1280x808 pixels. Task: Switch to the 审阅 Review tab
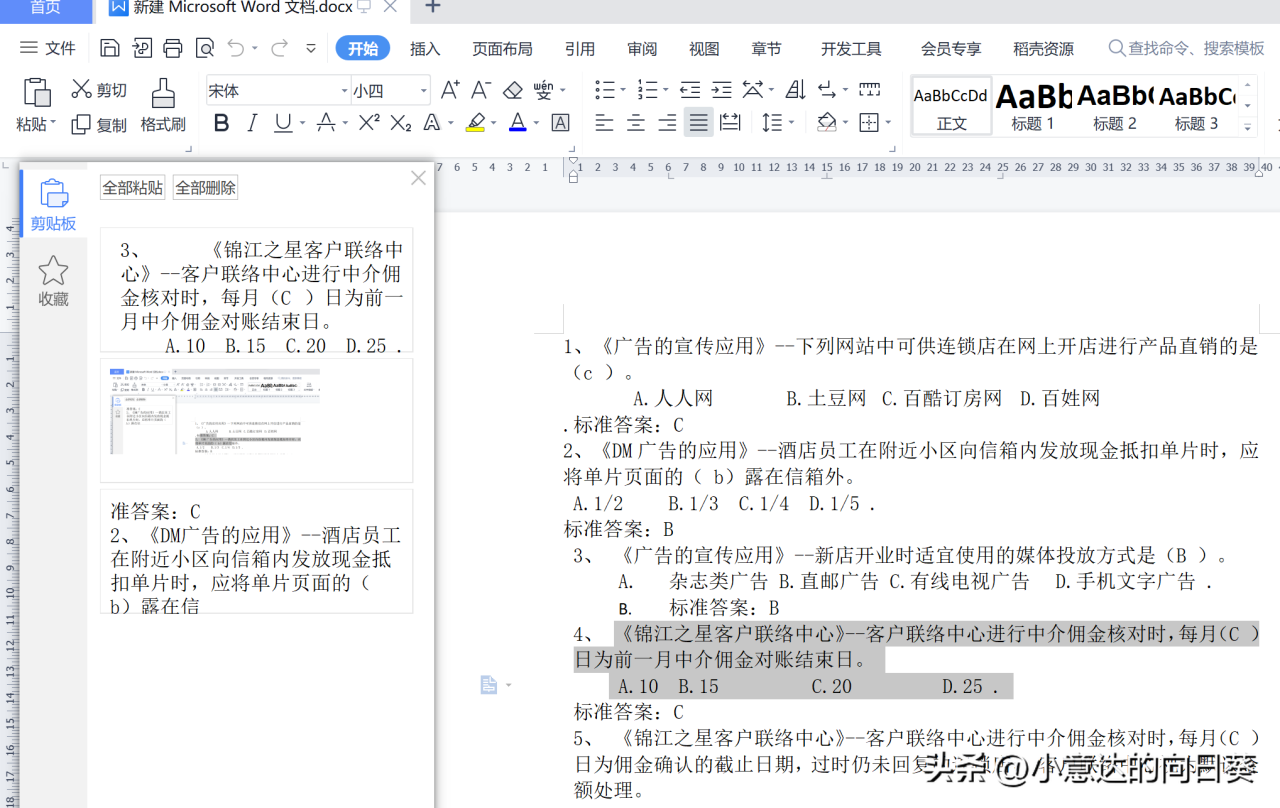[642, 48]
